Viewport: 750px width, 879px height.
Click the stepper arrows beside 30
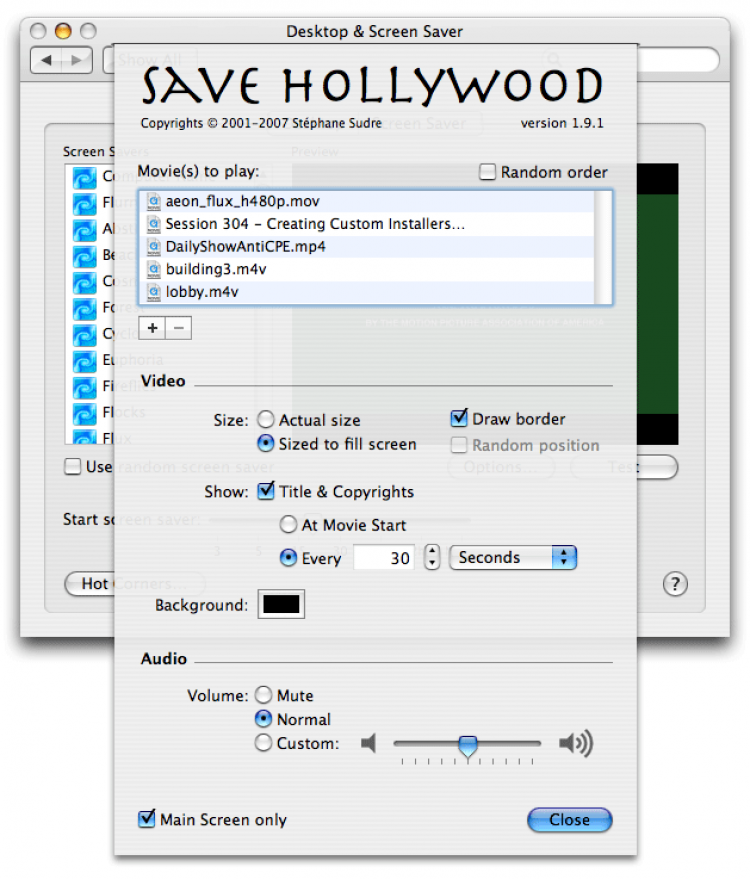point(432,558)
